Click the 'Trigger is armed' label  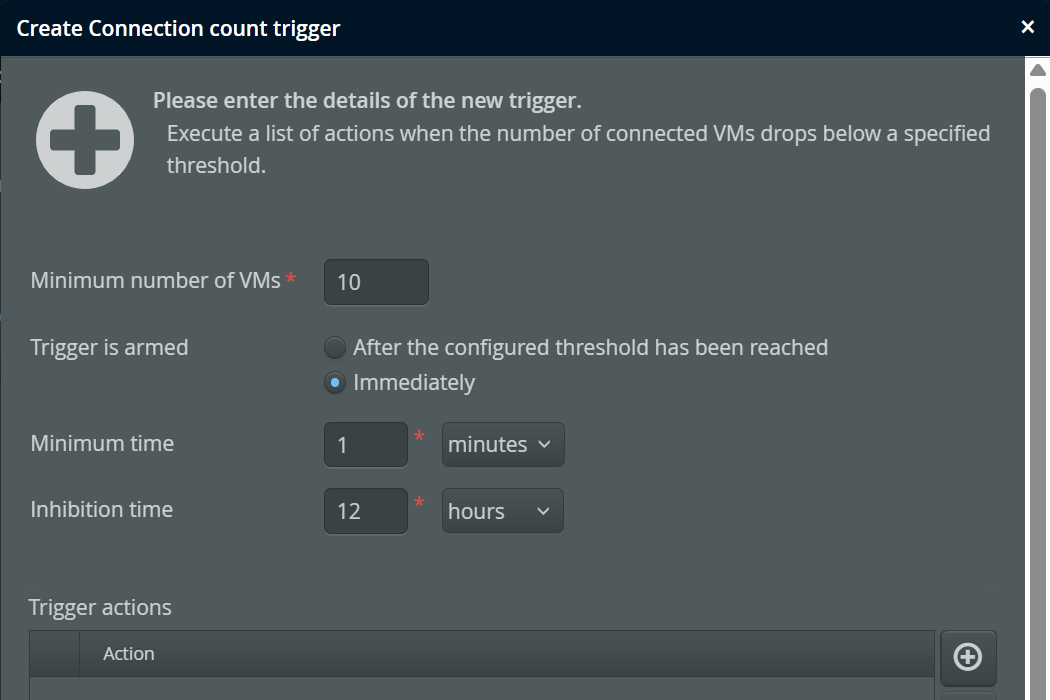(x=109, y=348)
